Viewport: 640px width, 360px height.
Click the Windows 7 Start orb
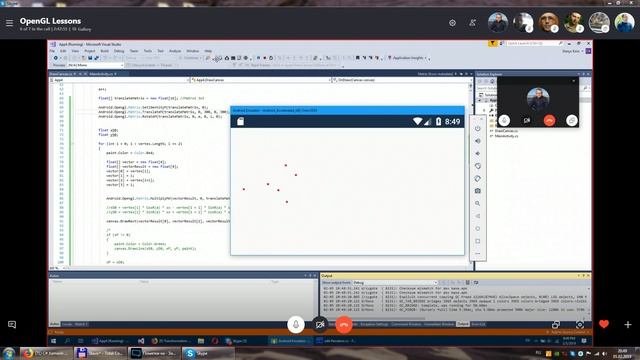(x=9, y=353)
